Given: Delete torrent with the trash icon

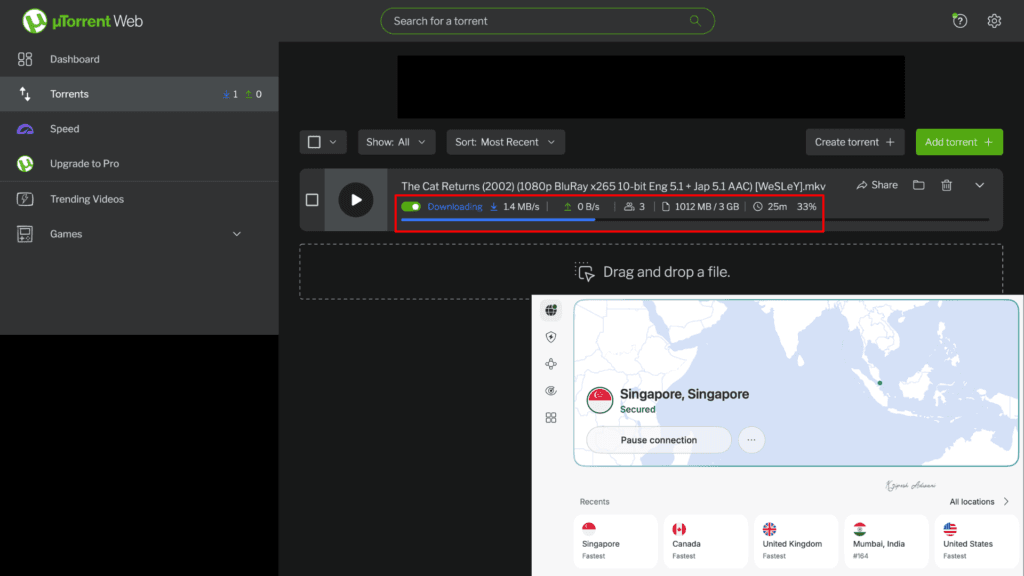Looking at the screenshot, I should point(946,185).
